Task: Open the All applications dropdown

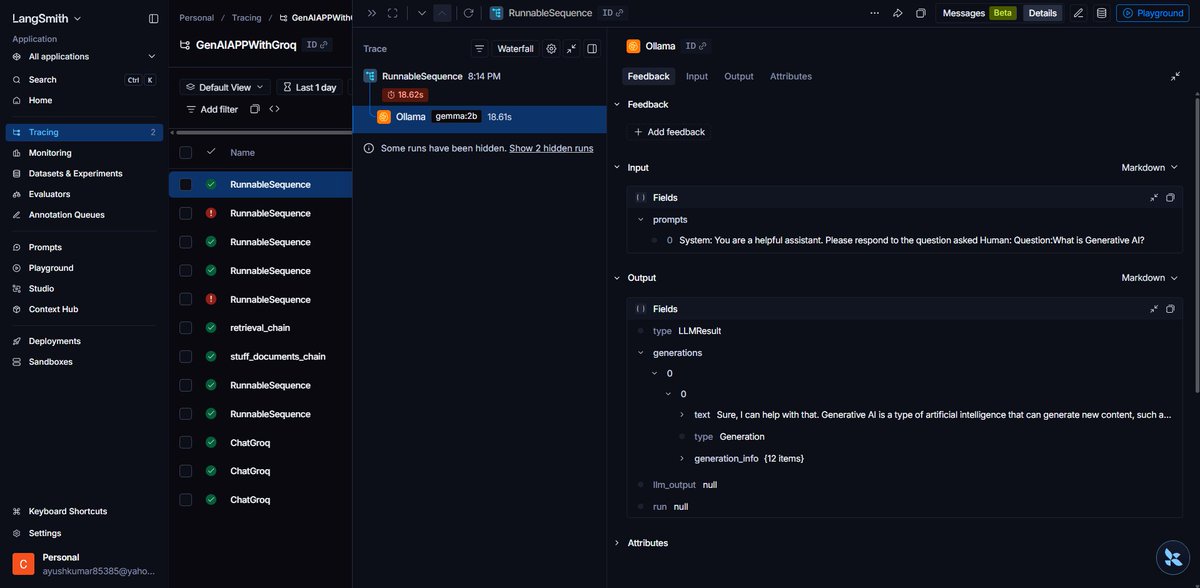Action: (84, 57)
